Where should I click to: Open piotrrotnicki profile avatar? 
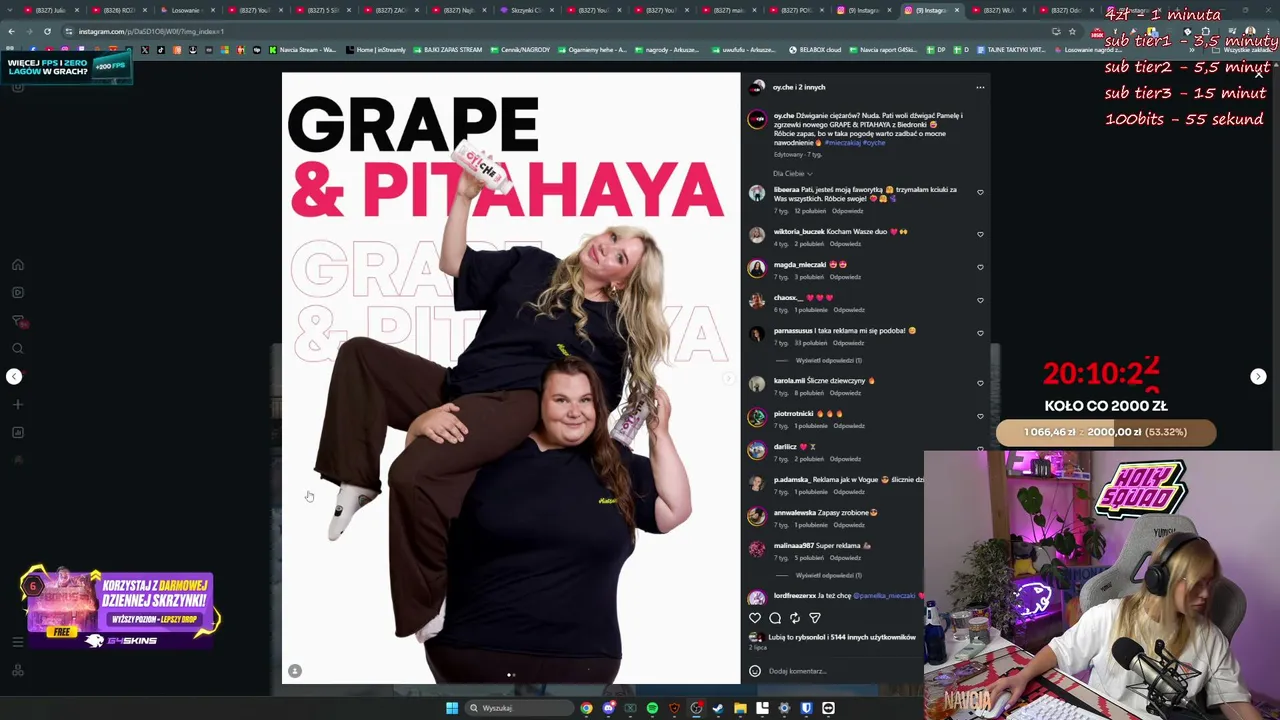(757, 417)
